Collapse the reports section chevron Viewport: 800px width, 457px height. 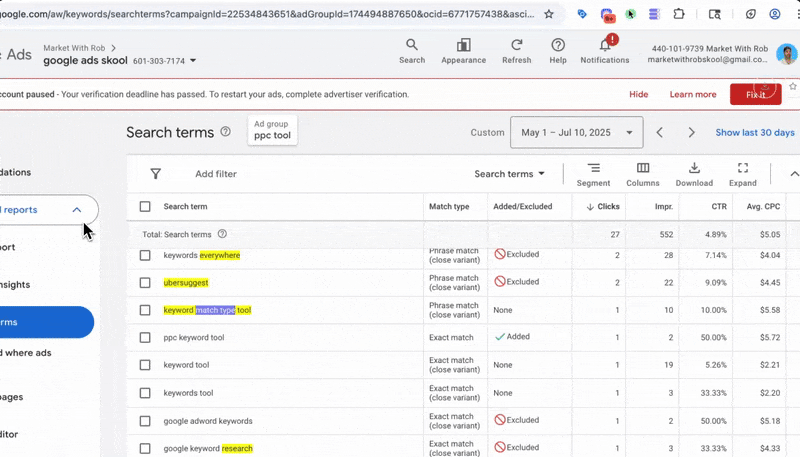(x=77, y=210)
